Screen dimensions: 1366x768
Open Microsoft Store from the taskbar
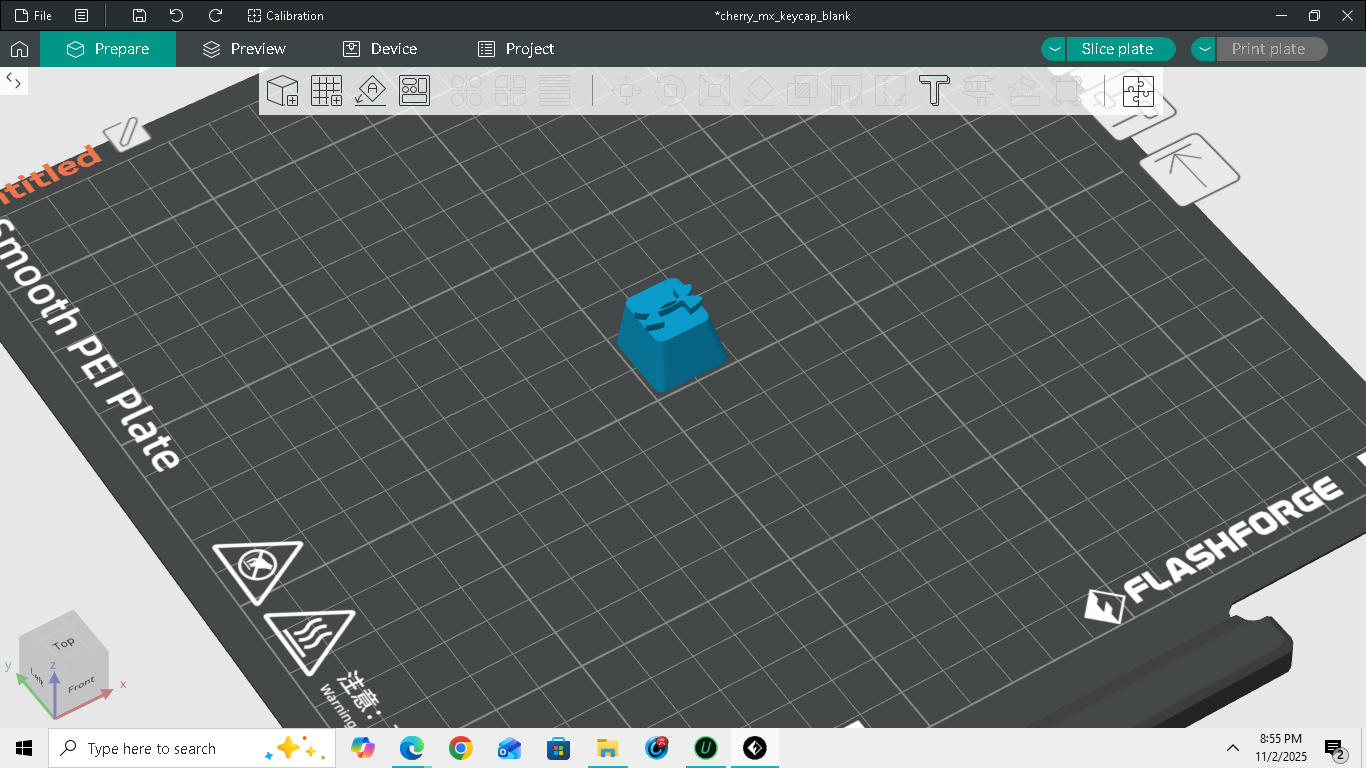[559, 748]
